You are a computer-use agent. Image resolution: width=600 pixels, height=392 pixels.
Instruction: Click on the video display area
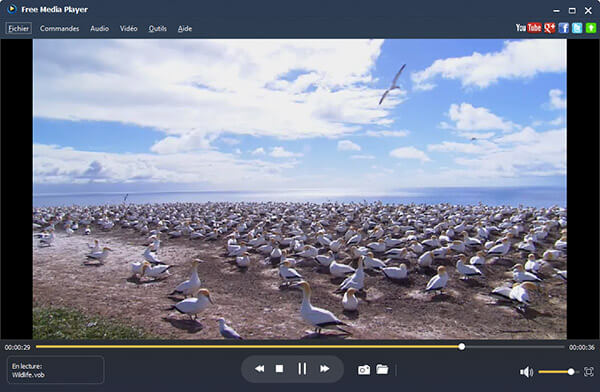[300, 189]
